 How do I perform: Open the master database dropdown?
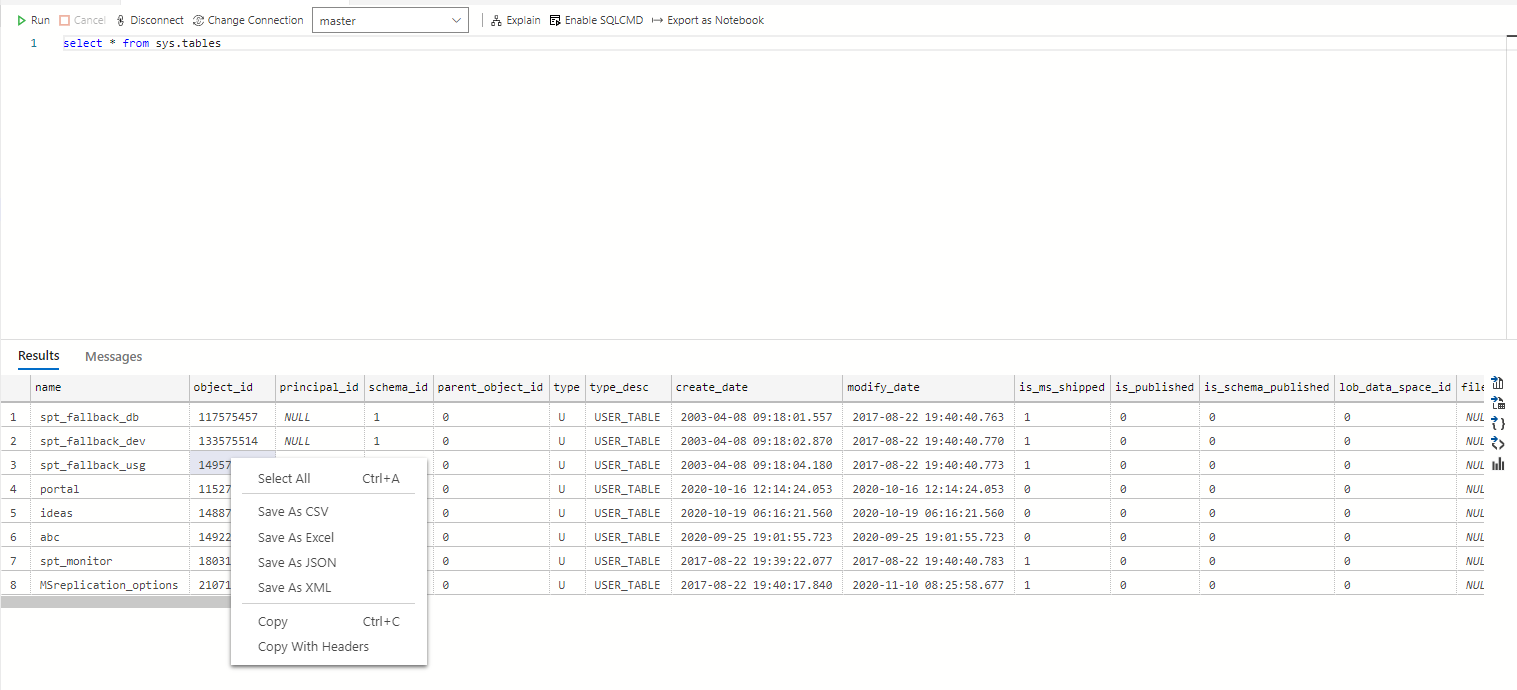390,19
